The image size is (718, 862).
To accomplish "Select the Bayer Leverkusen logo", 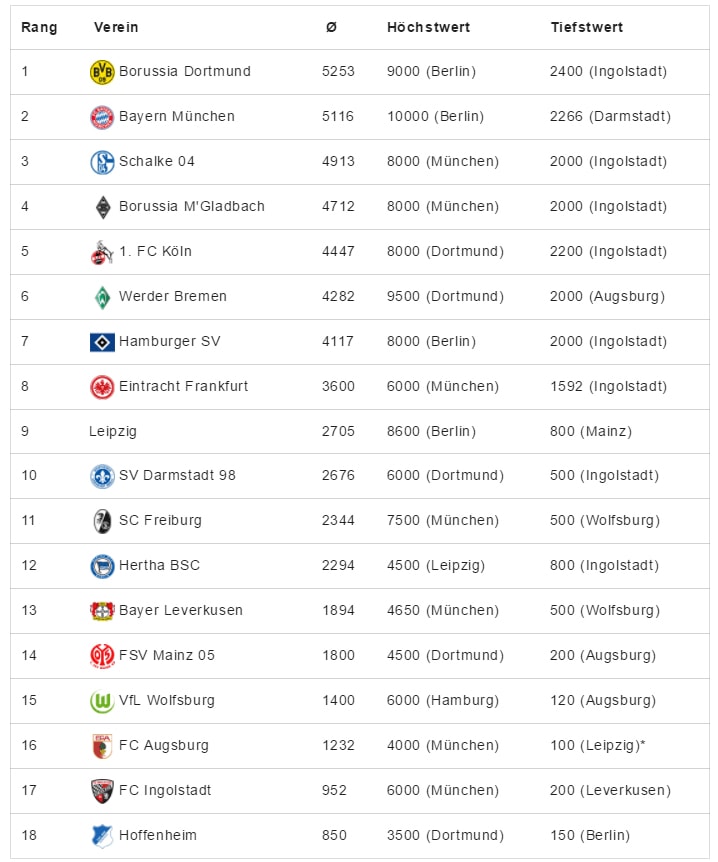I will click(102, 611).
